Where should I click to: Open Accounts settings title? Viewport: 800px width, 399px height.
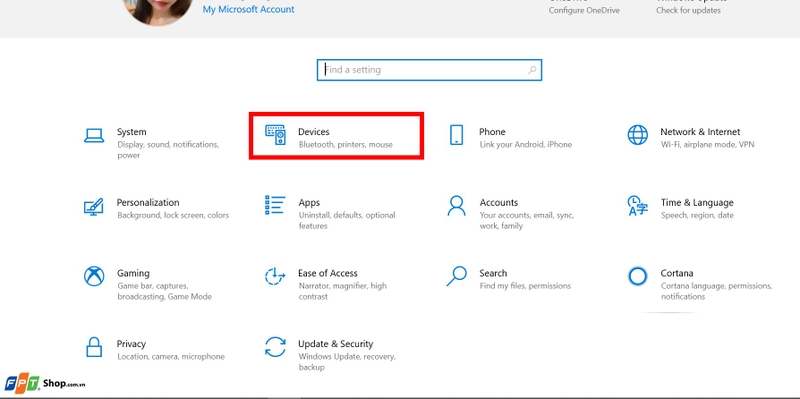[x=498, y=203]
